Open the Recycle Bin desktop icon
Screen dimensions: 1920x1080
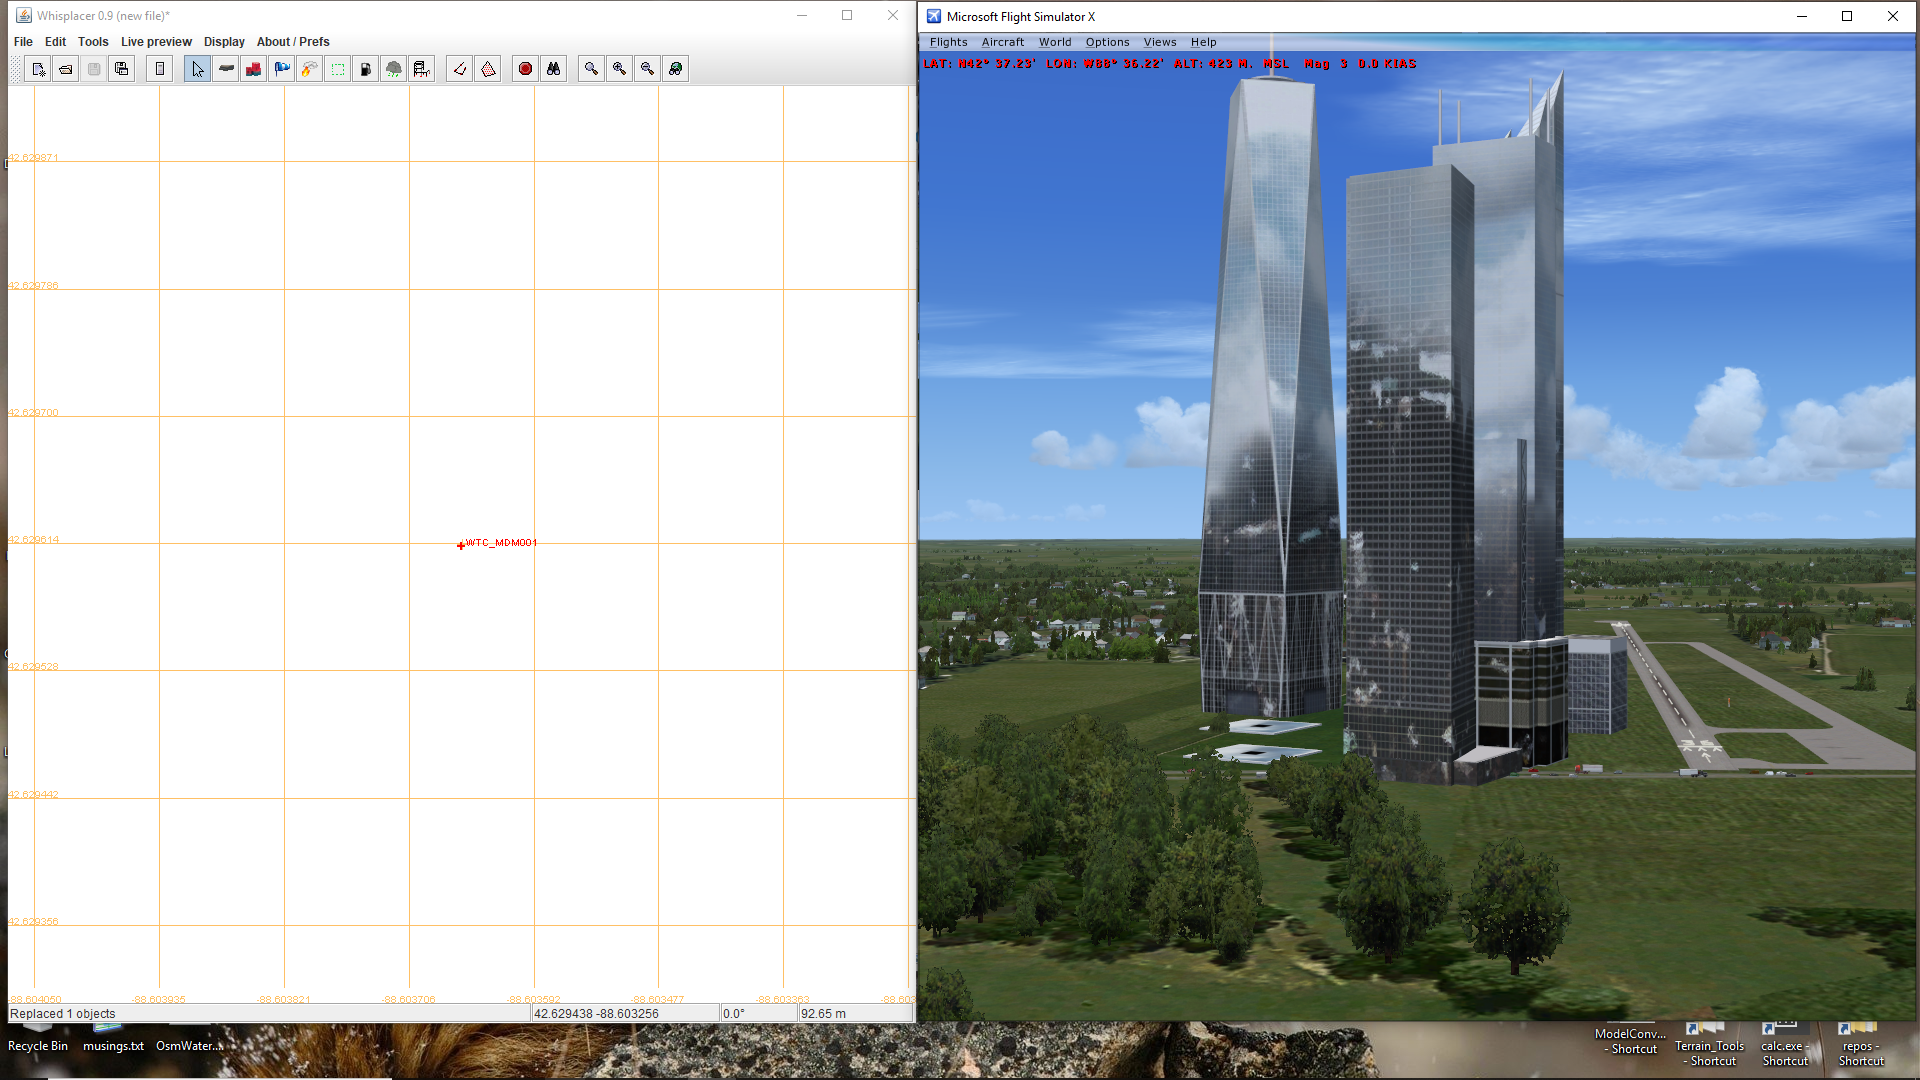pyautogui.click(x=38, y=1040)
